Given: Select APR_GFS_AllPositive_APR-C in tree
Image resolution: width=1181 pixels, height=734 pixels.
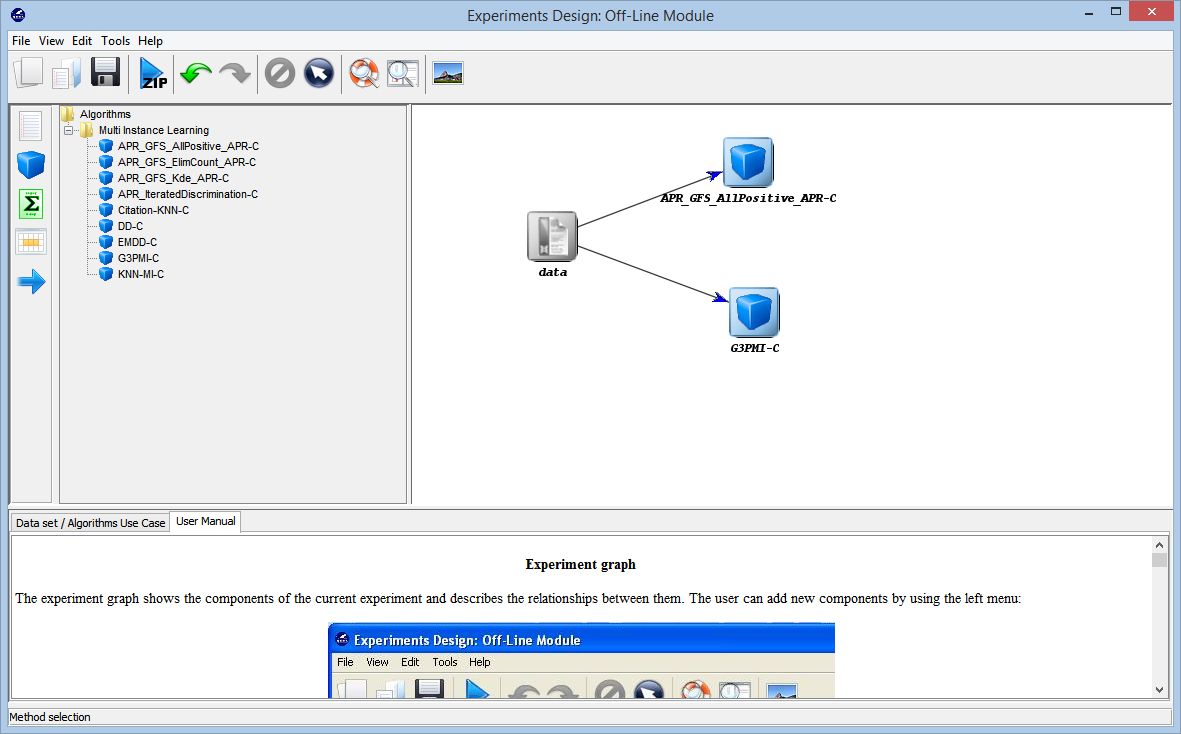Looking at the screenshot, I should coord(188,146).
